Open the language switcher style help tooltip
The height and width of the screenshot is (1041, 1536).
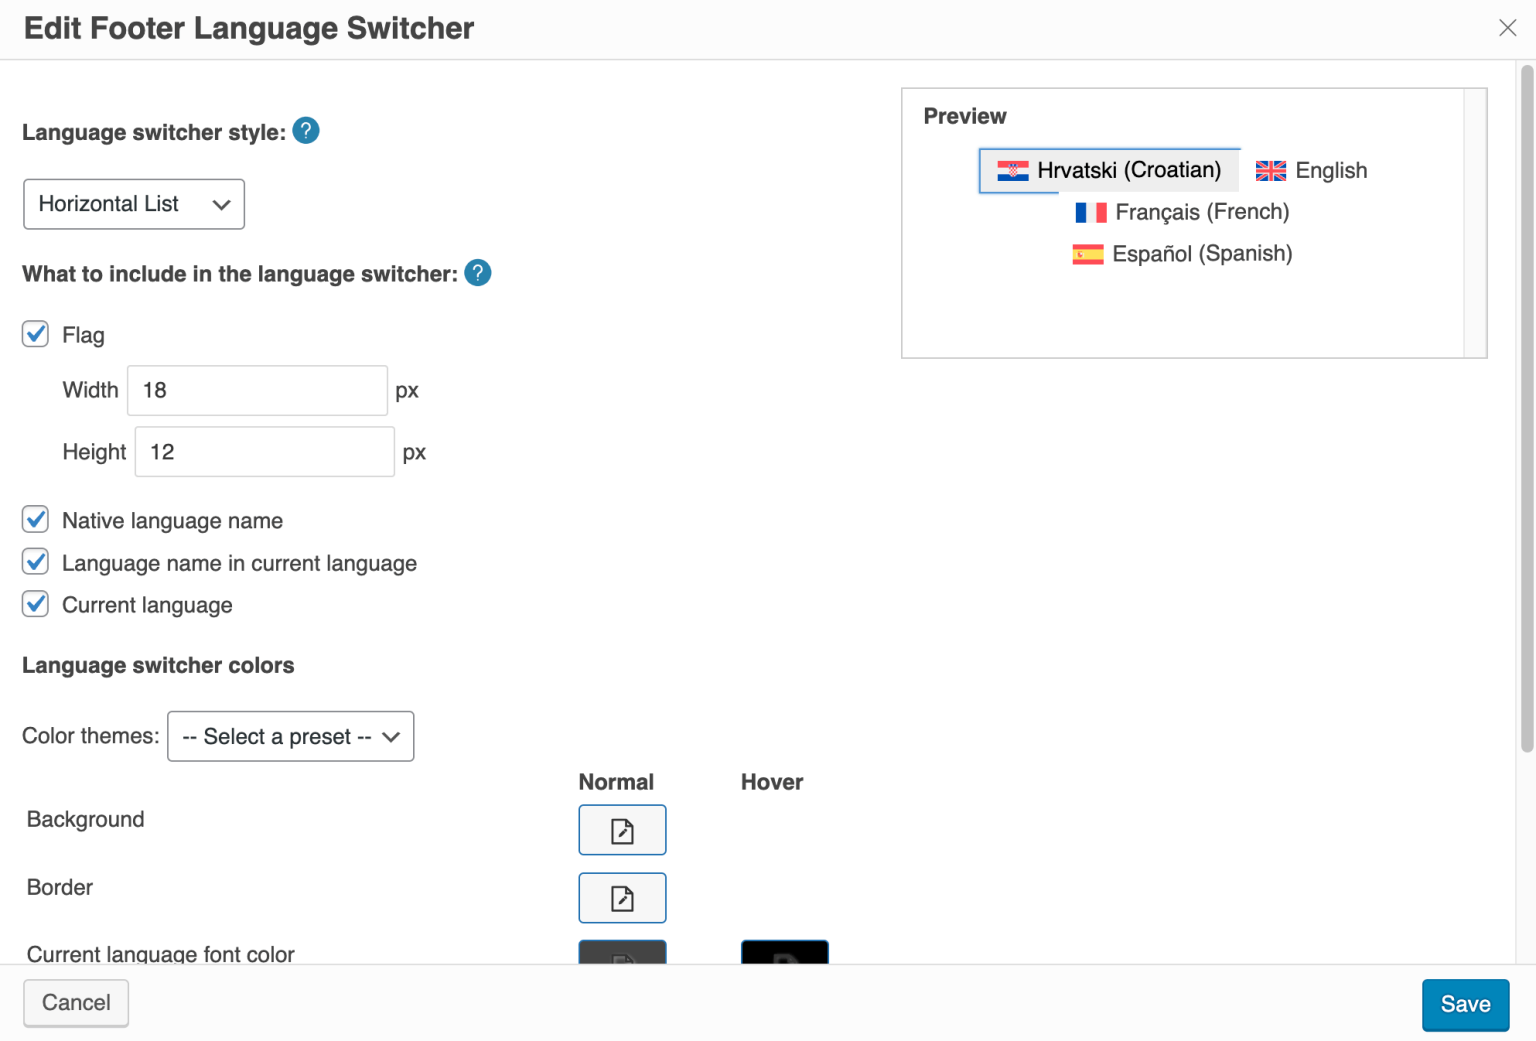click(x=306, y=130)
